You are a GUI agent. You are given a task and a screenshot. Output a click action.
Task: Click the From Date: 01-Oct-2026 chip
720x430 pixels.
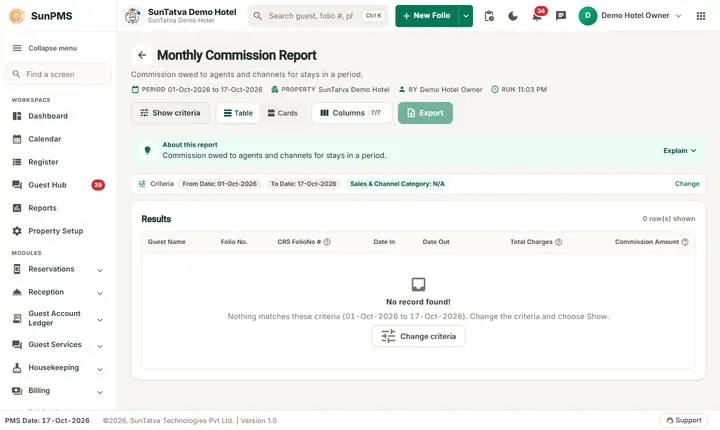tap(219, 184)
